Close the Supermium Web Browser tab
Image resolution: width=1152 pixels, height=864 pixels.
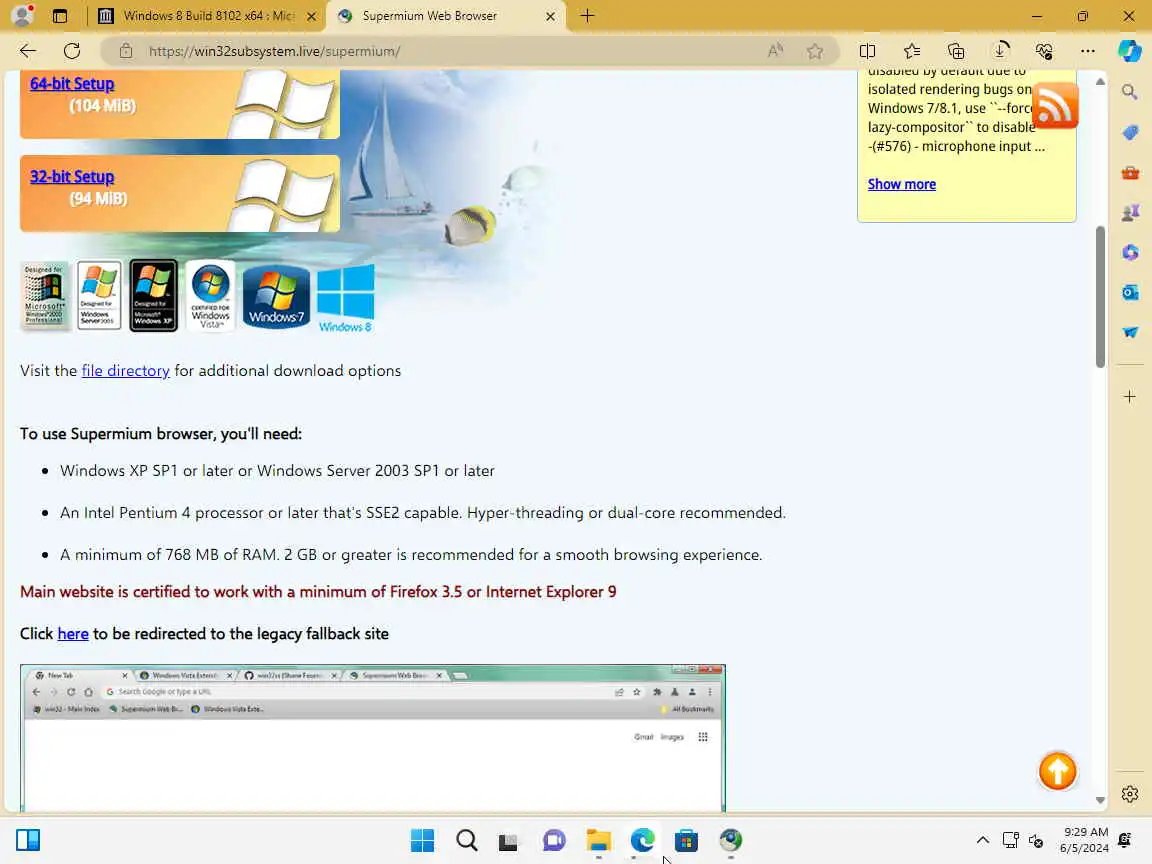[x=550, y=16]
